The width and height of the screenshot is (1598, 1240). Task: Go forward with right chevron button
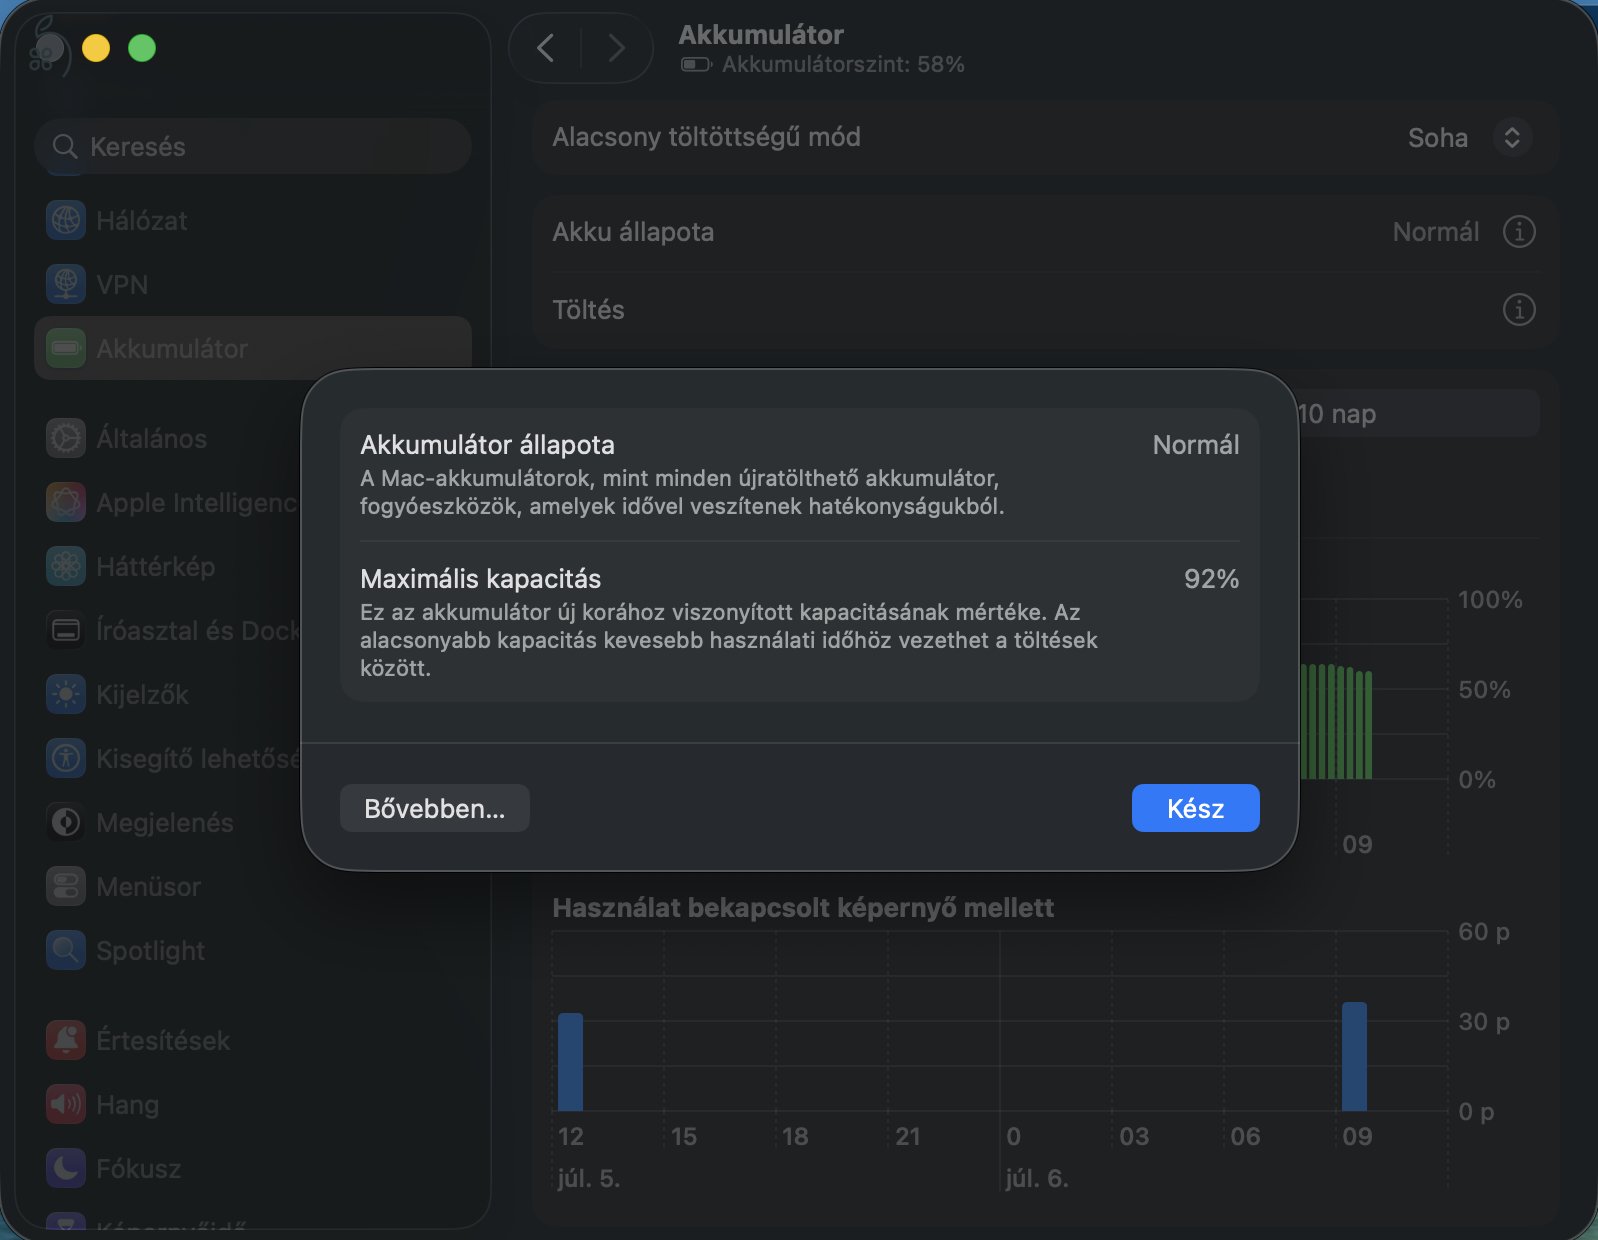(617, 48)
